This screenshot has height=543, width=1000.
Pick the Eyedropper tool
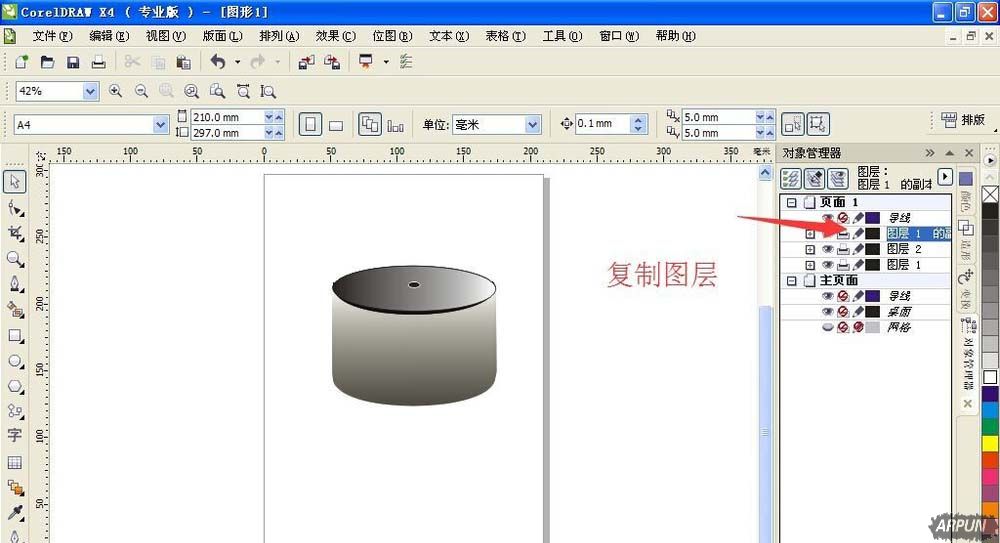point(15,513)
